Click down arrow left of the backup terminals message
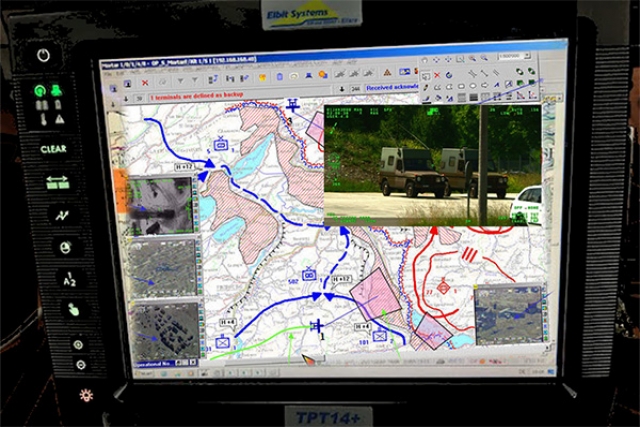The width and height of the screenshot is (640, 427). 126,99
